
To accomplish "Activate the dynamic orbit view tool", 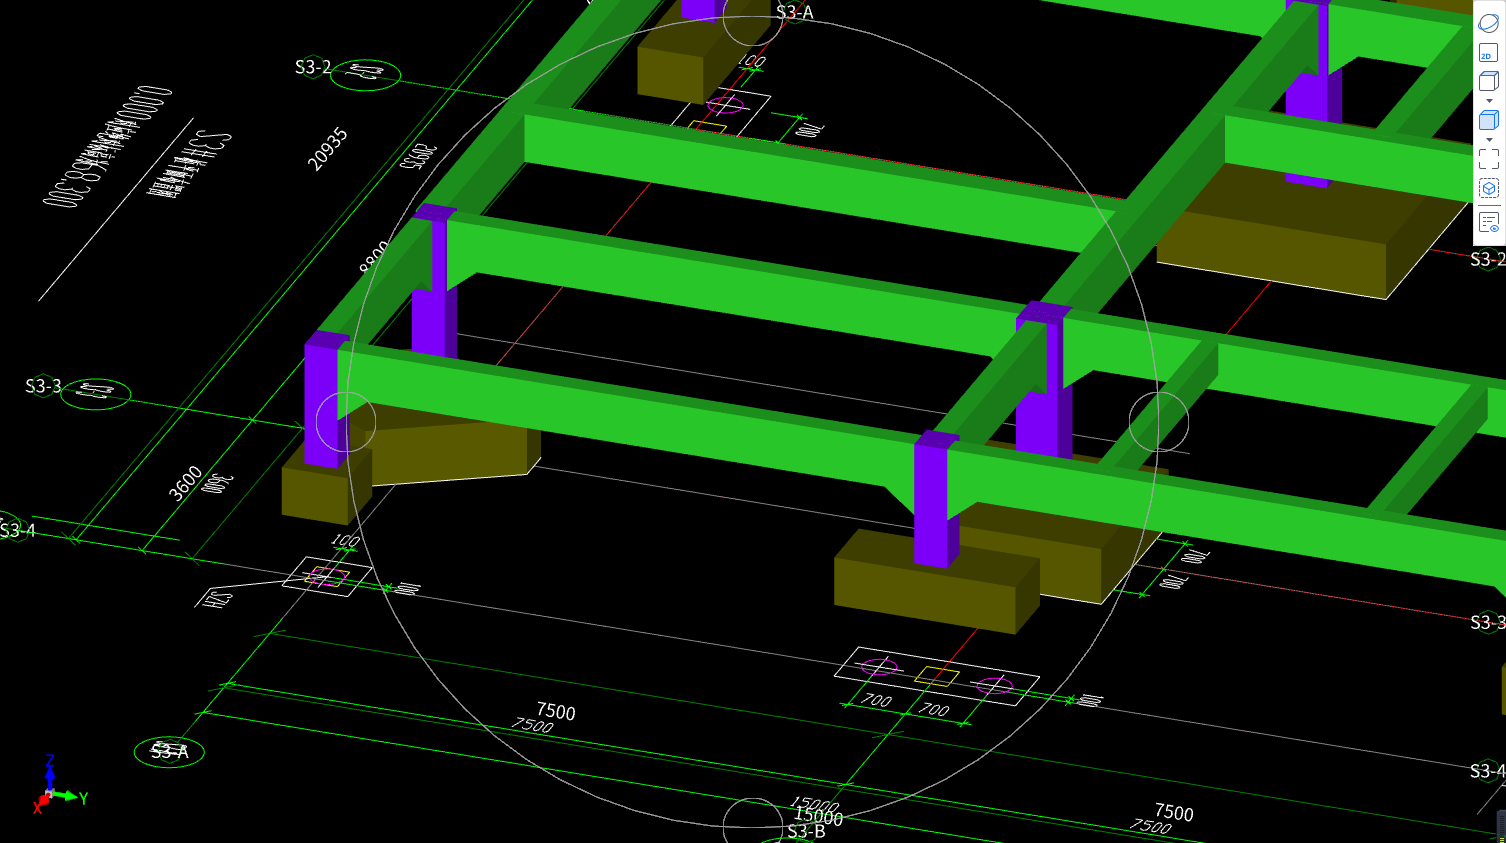I will tap(1488, 23).
